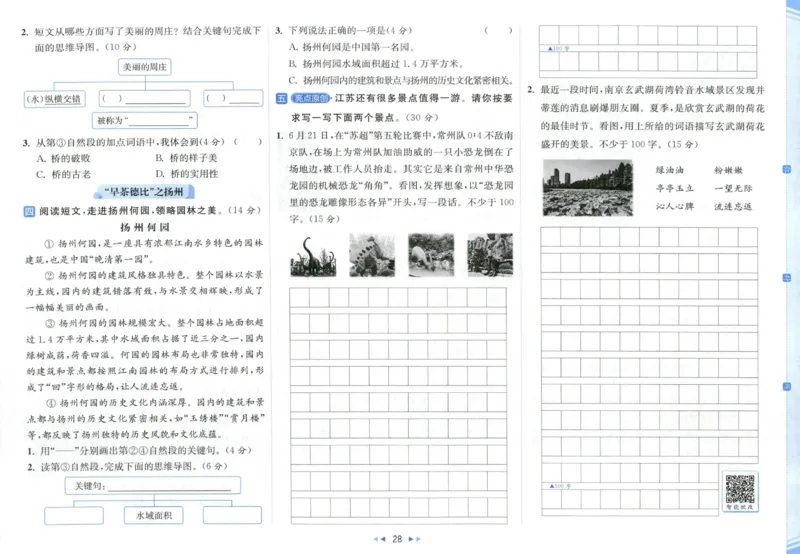Choose option A. 扬州何园是中国第一名园
The image size is (800, 554).
point(352,47)
